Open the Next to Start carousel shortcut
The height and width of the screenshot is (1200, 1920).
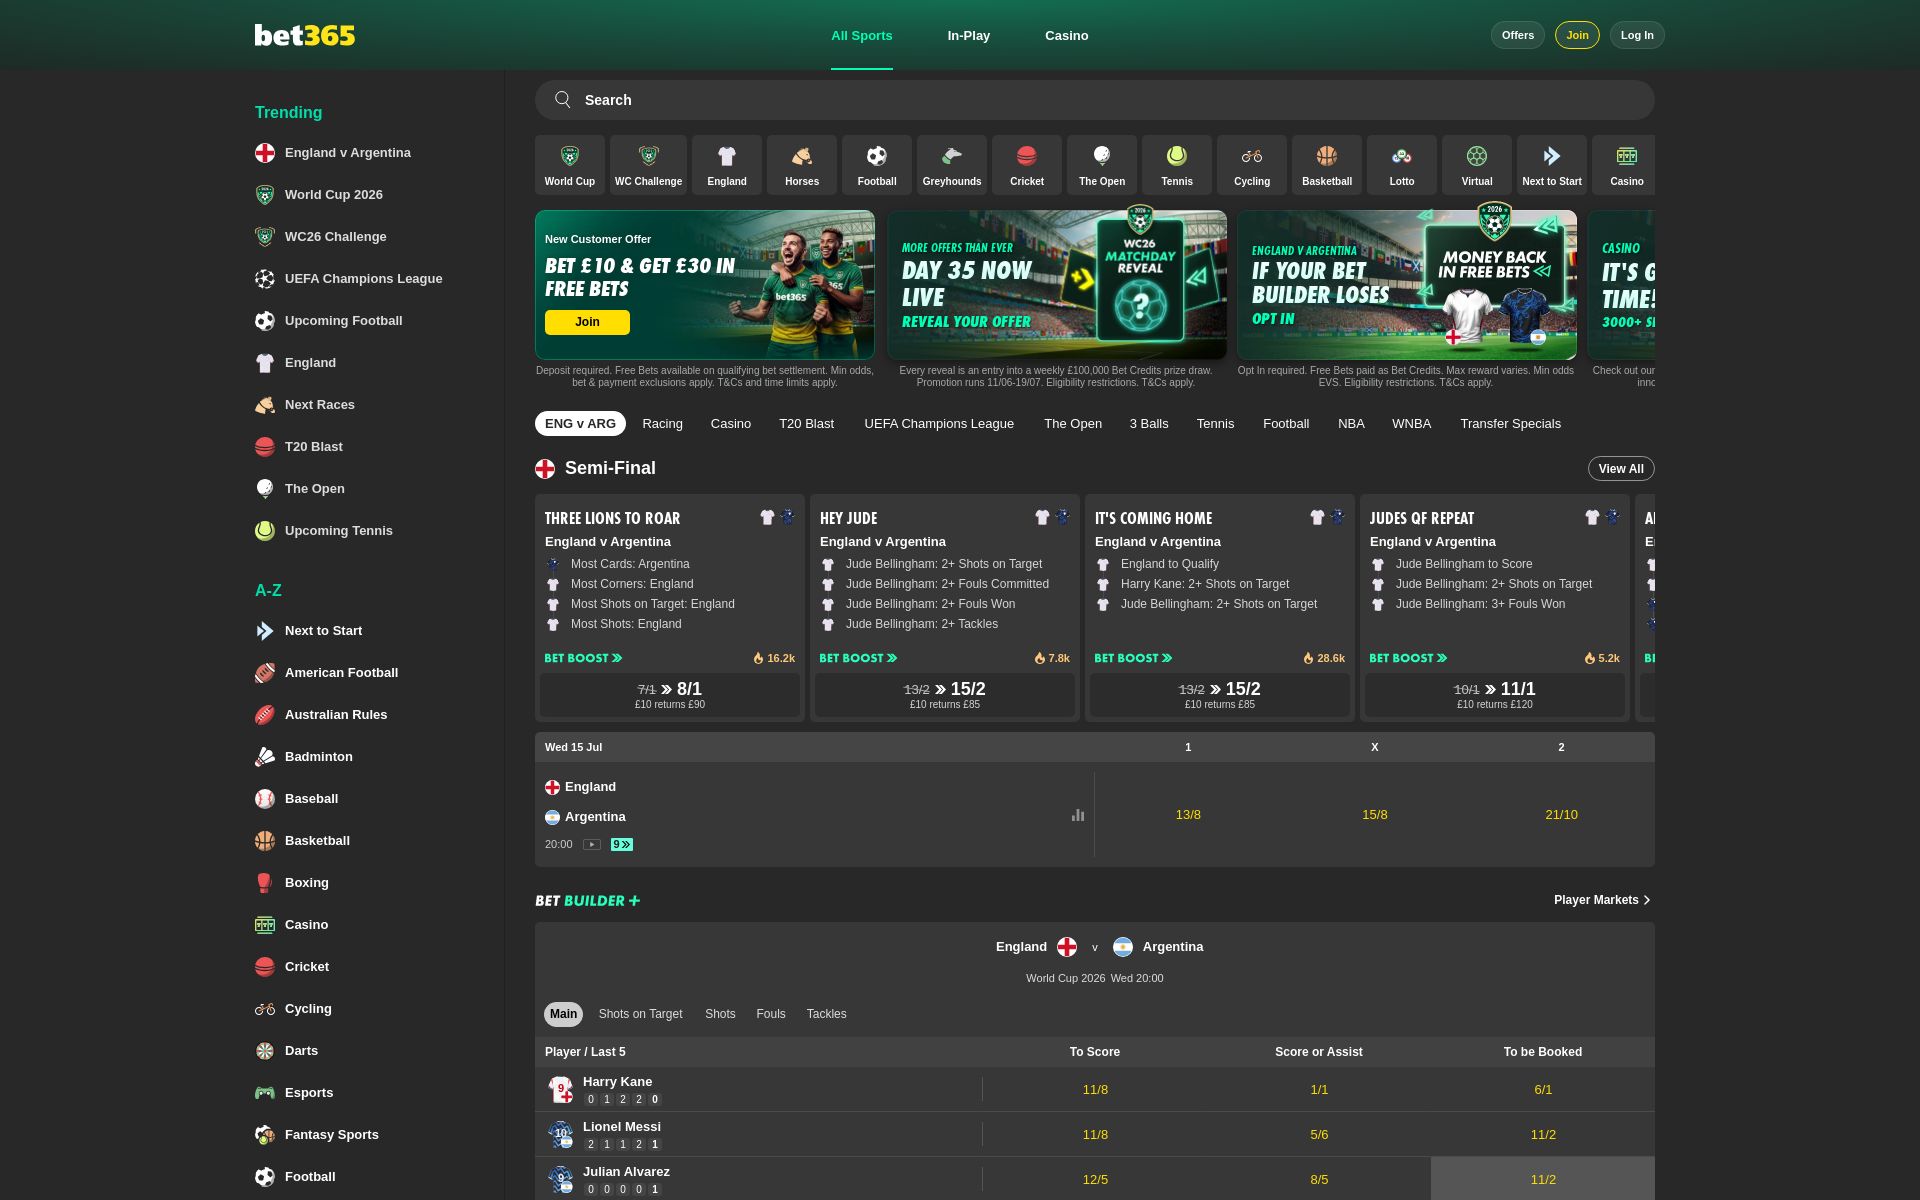click(1552, 165)
